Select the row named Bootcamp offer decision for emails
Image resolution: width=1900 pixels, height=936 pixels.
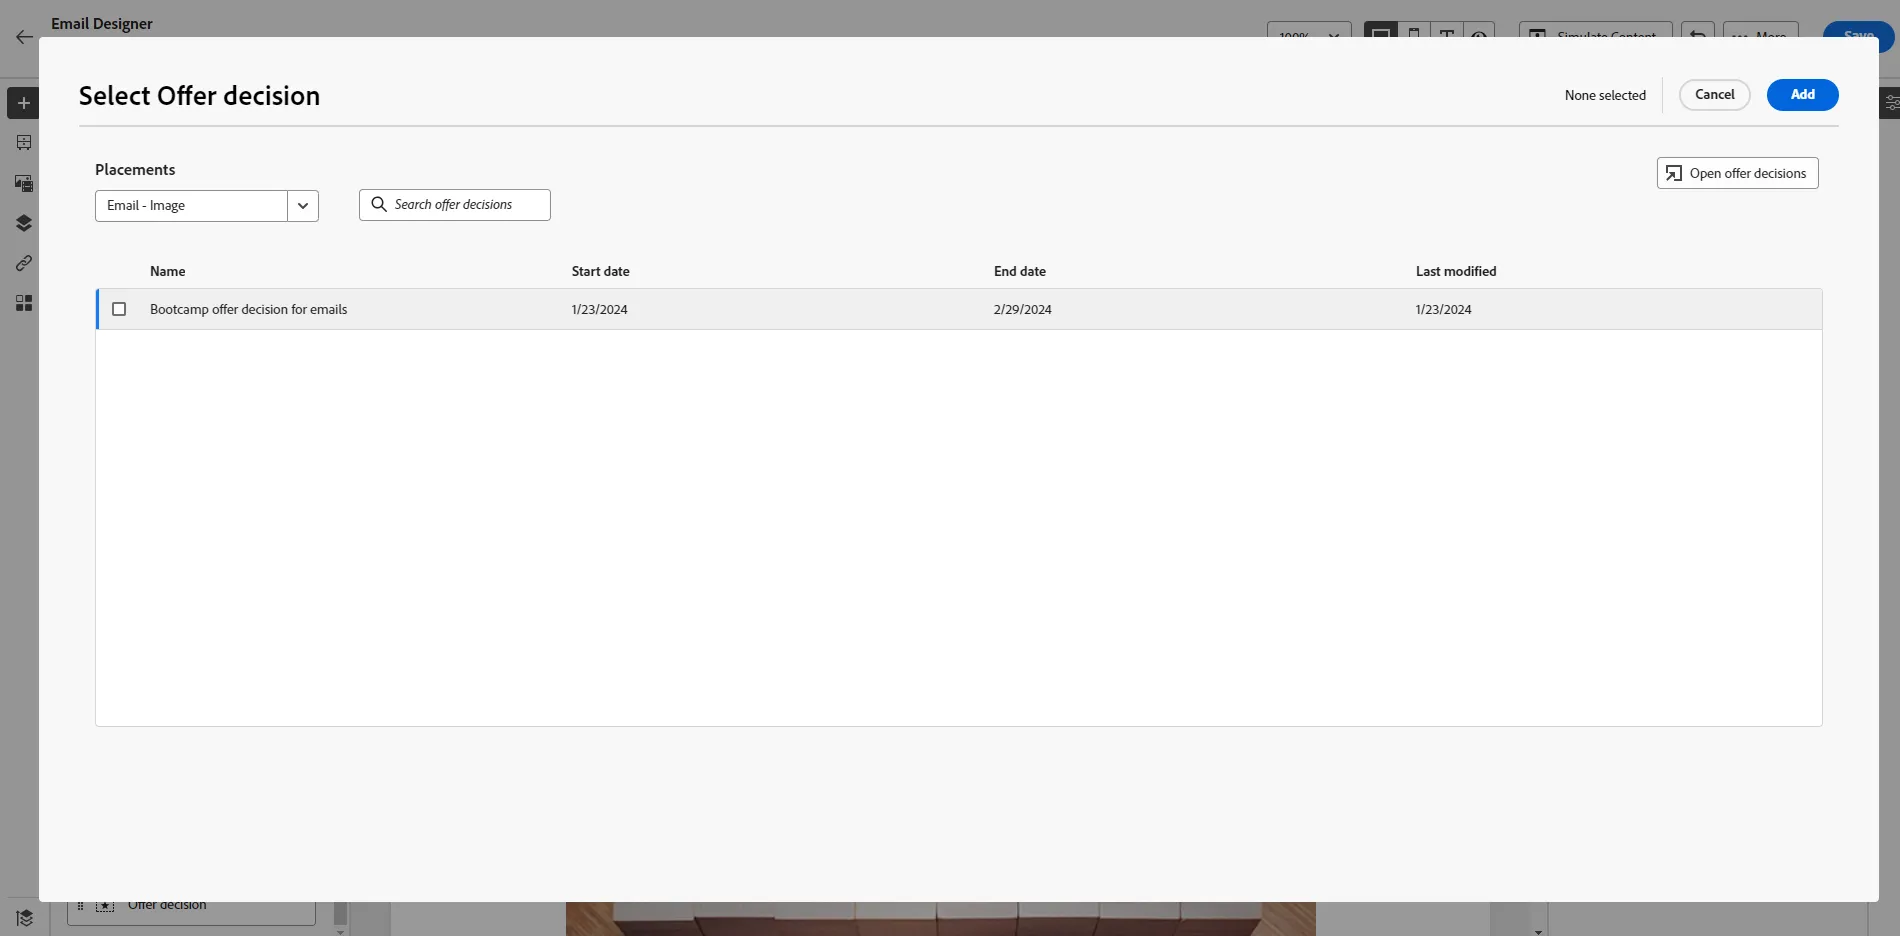pos(959,309)
